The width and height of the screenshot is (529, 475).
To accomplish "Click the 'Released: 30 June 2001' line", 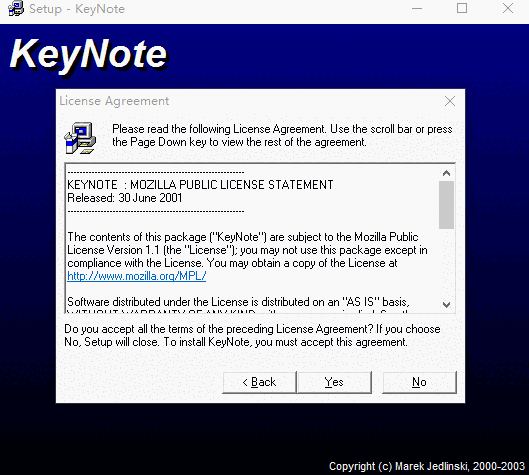I will tap(125, 198).
